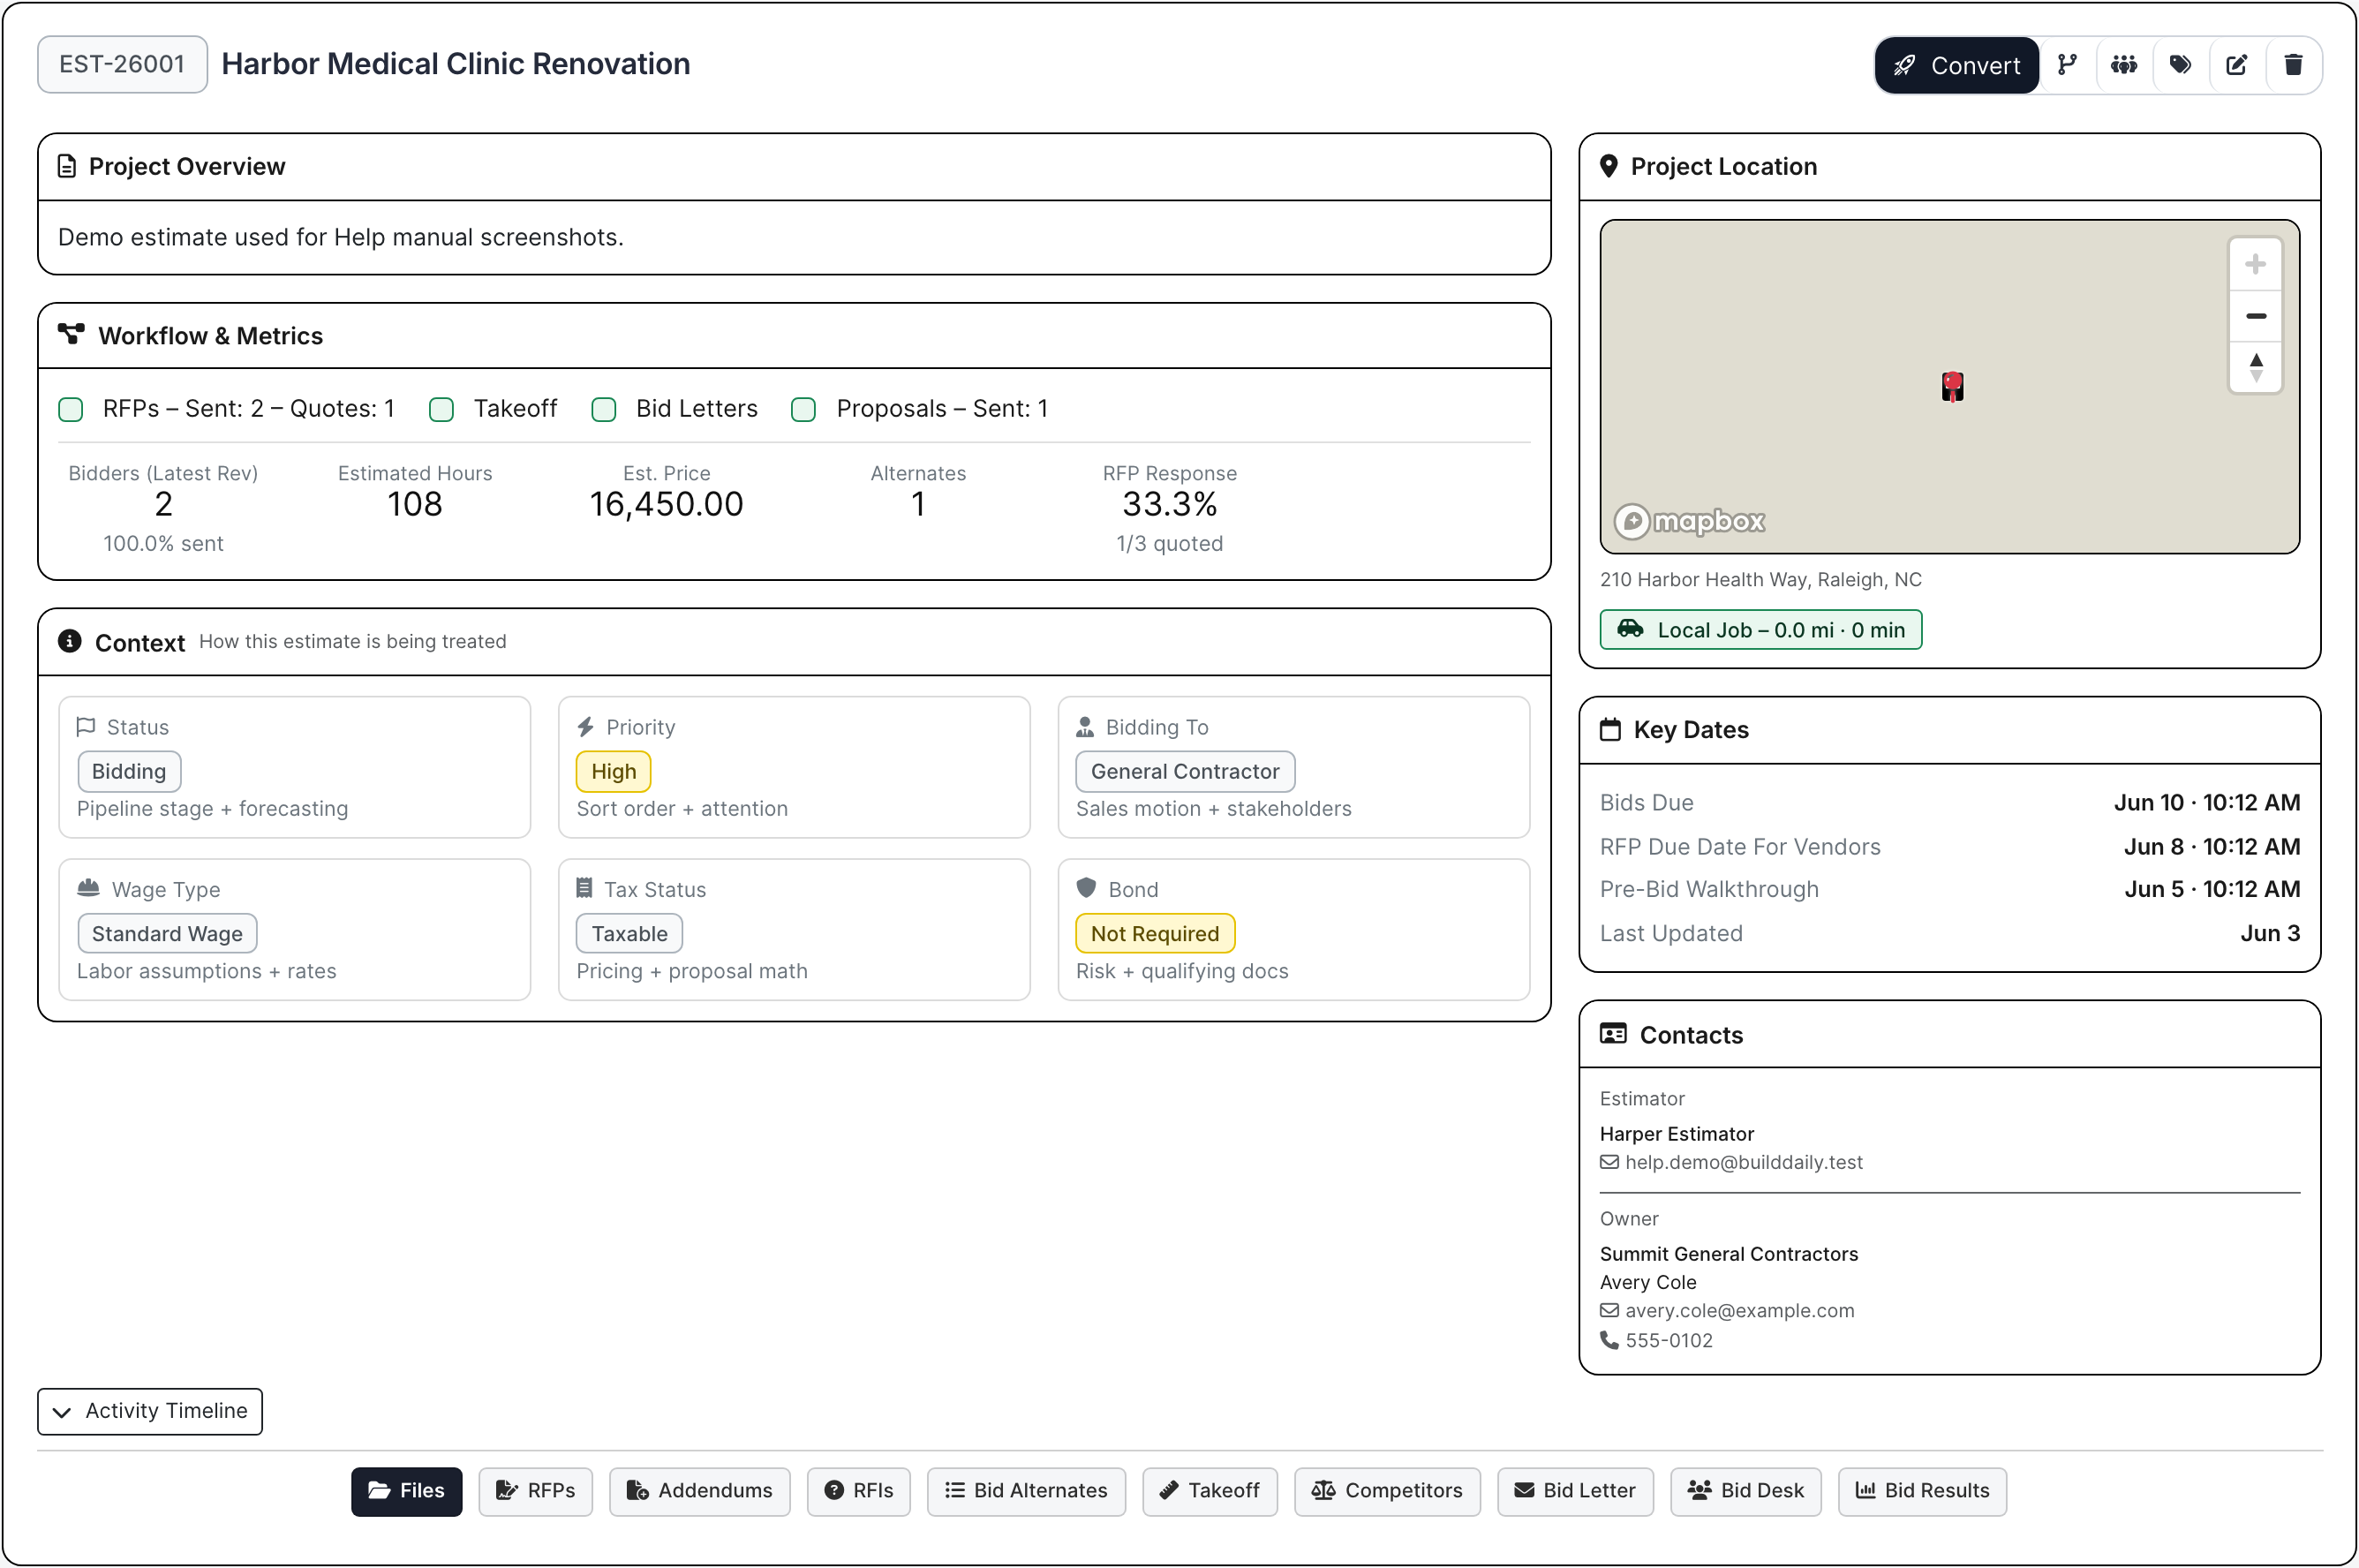Click the Alternates metric value 1
Image resolution: width=2359 pixels, height=1568 pixels.
[x=917, y=504]
